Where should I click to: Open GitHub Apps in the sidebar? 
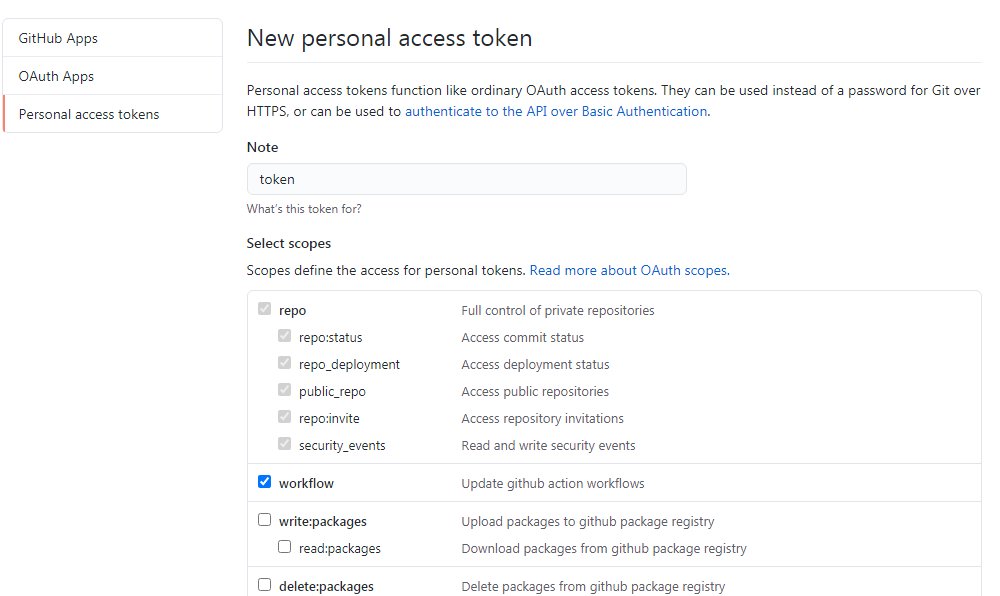pyautogui.click(x=58, y=38)
